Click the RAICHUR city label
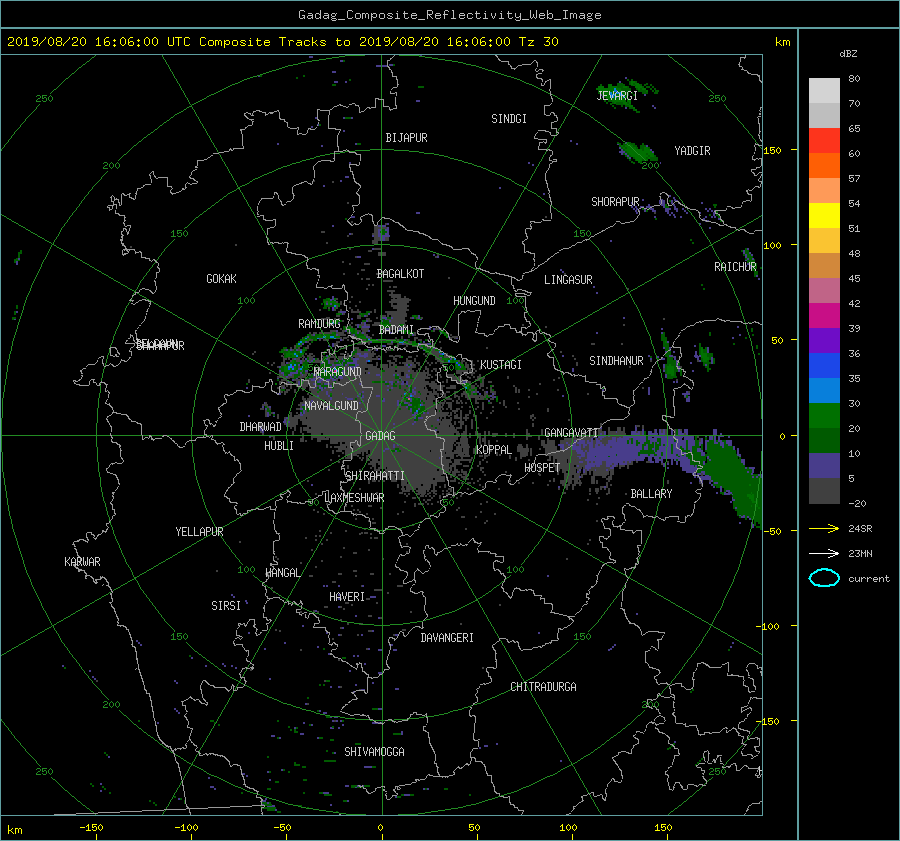900x841 pixels. 735,267
